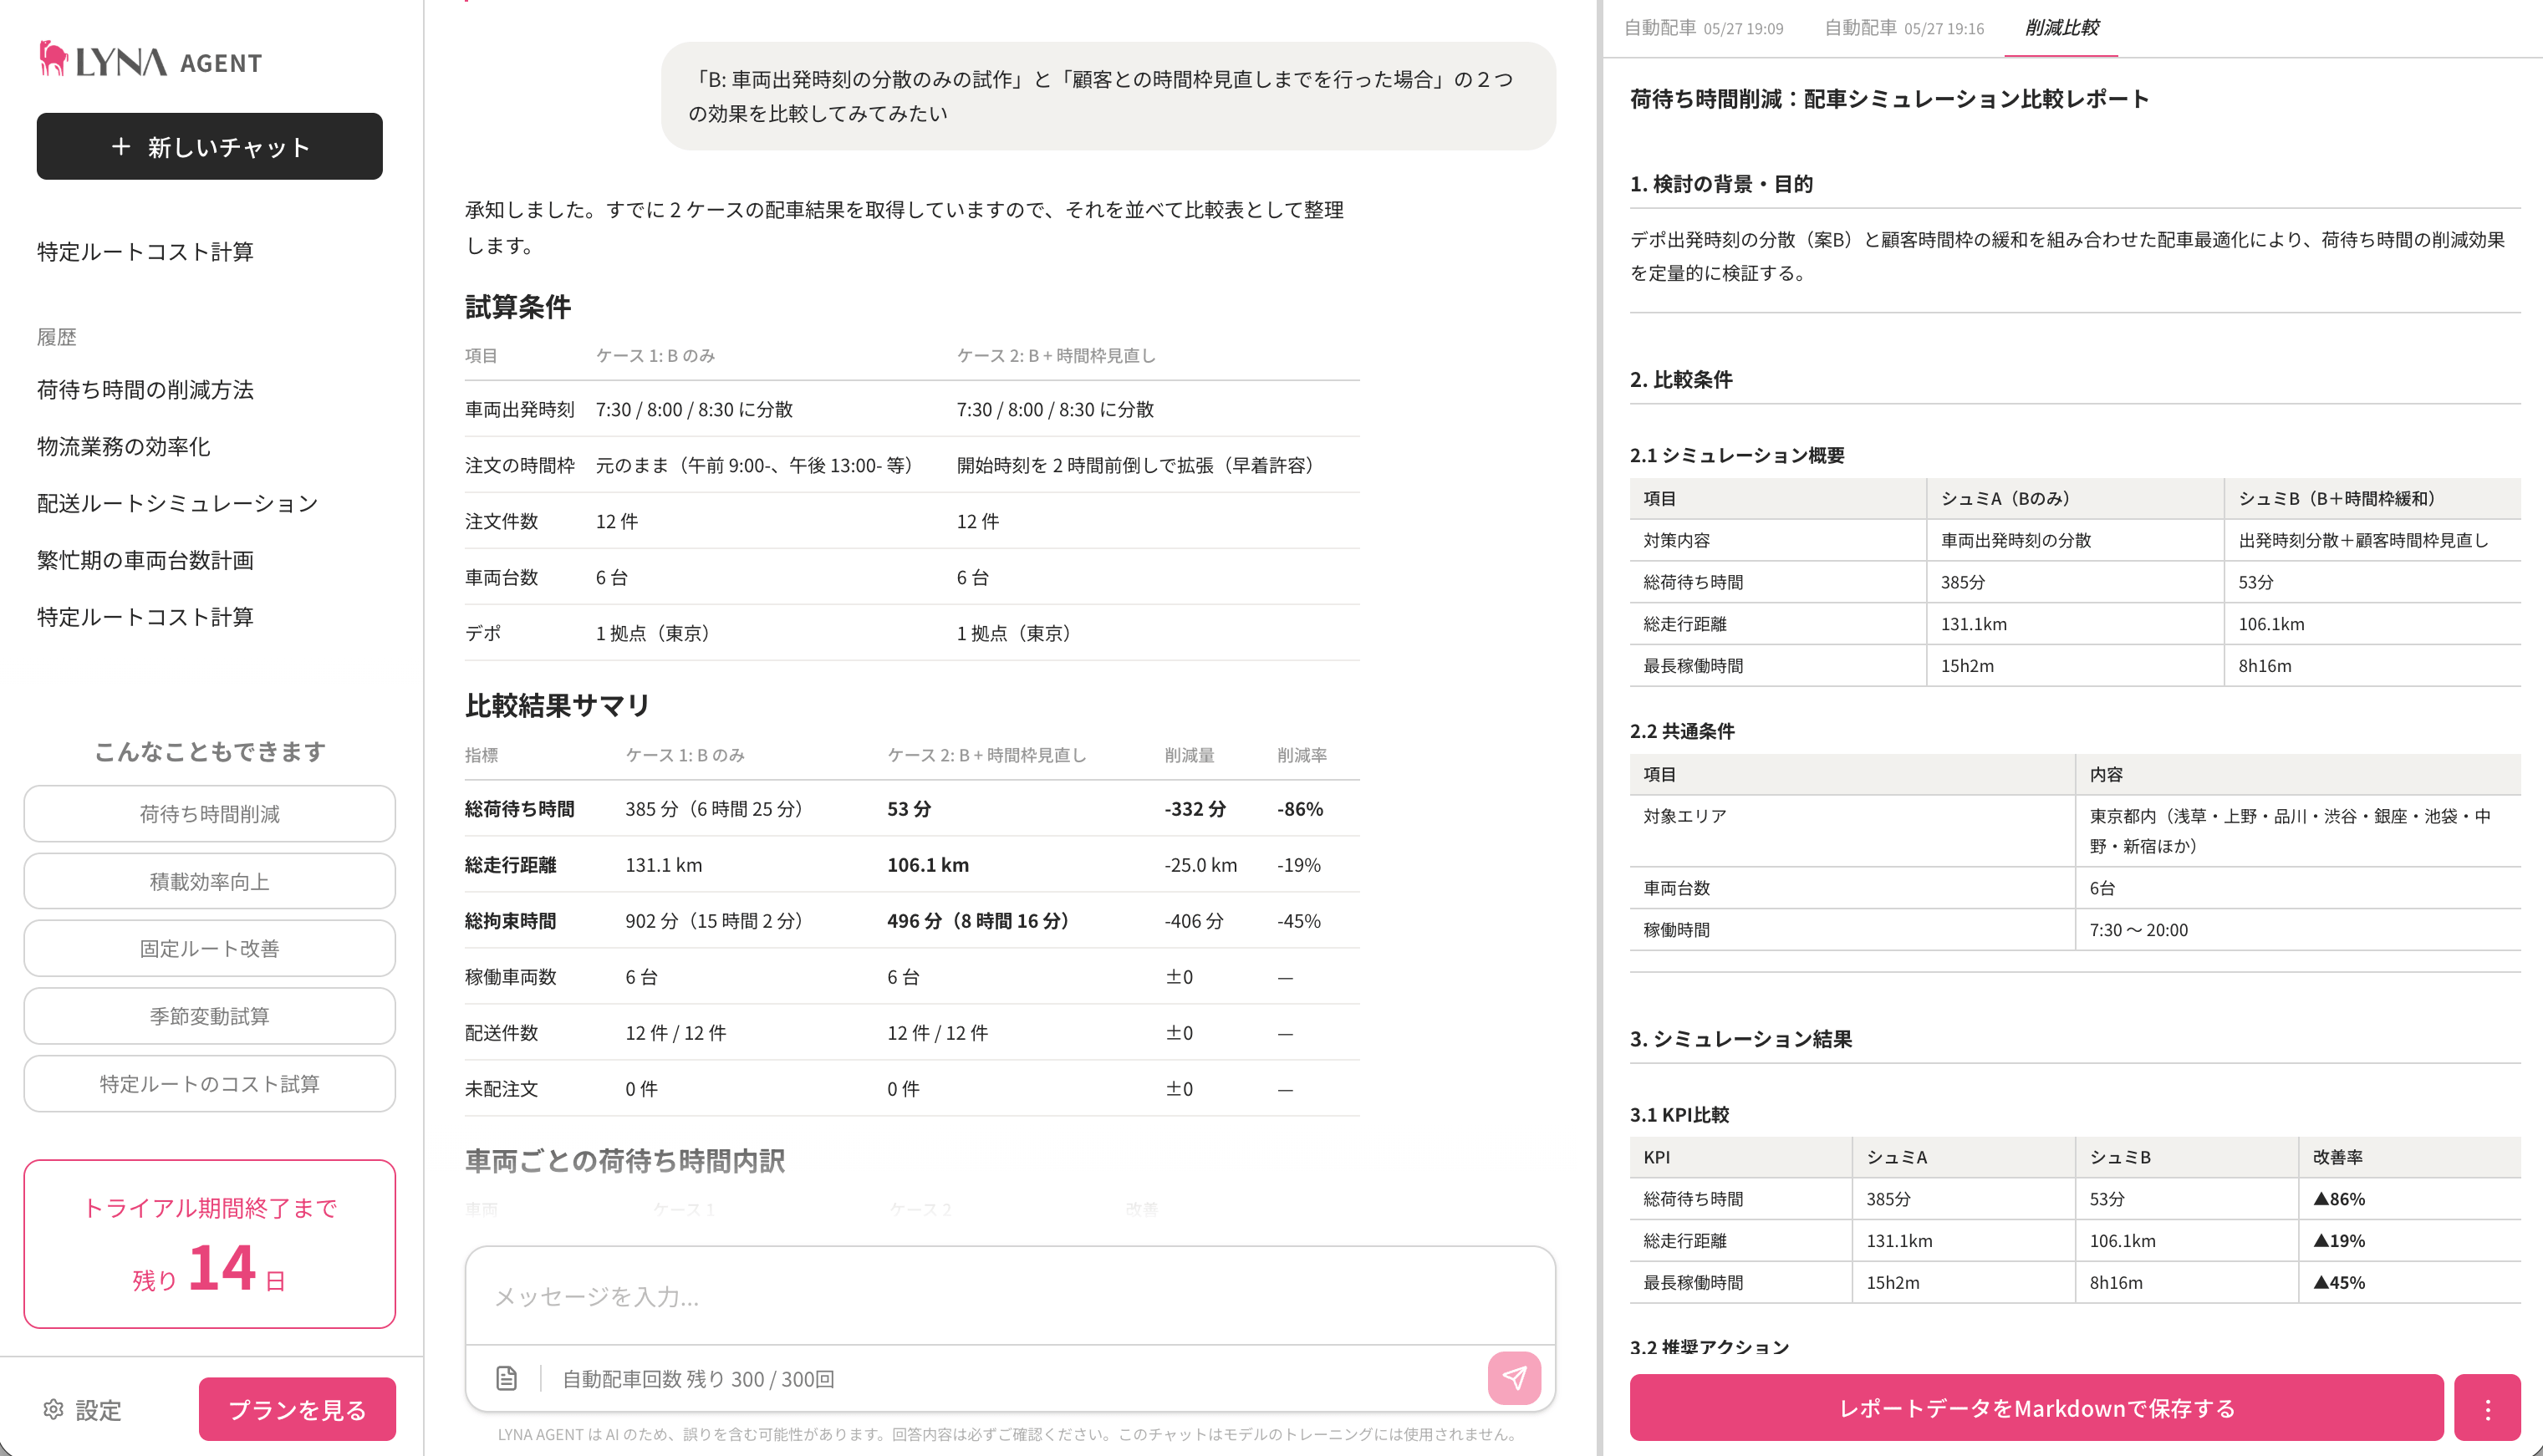Open last history item 特定ルートコスト計算
Screen dimensions: 2543x1456
pyautogui.click(x=145, y=617)
